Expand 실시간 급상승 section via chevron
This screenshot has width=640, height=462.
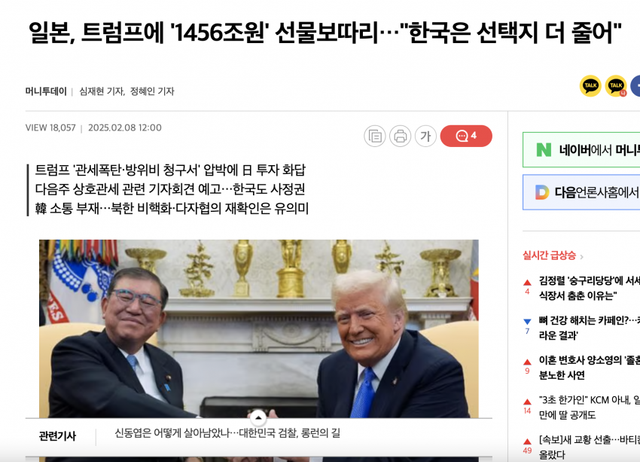[x=582, y=257]
